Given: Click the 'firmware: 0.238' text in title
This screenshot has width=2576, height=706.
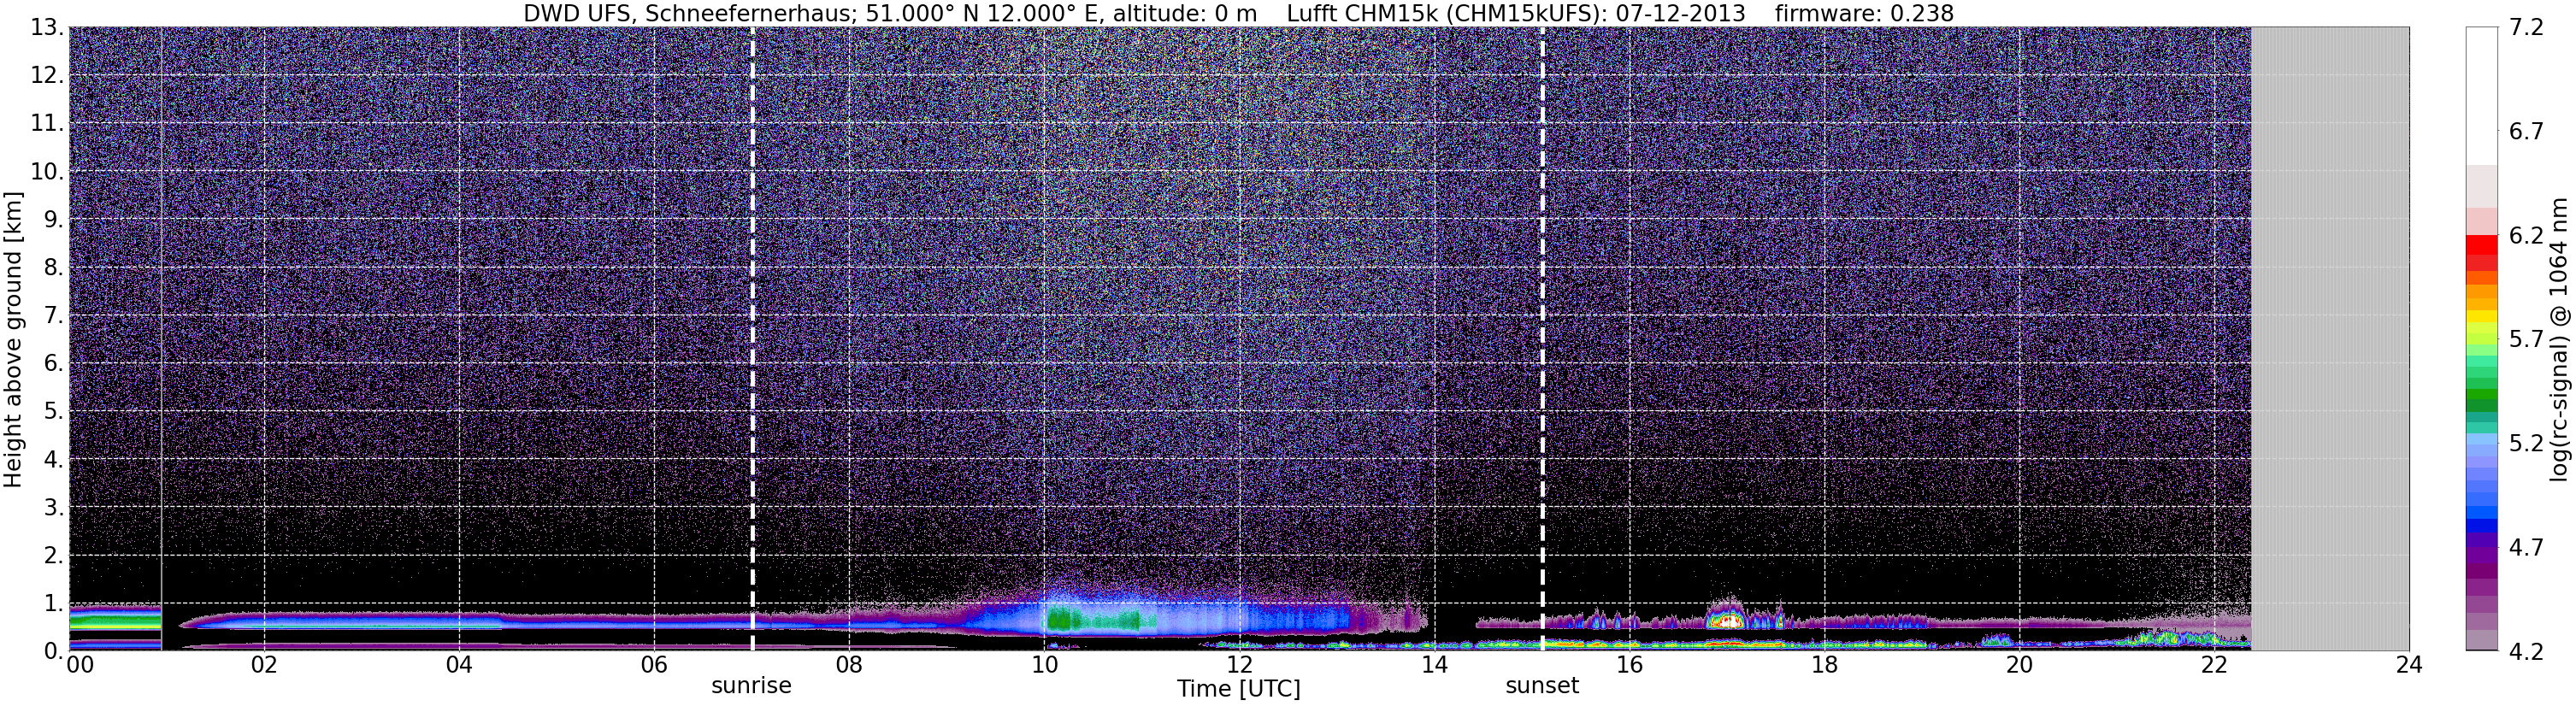Looking at the screenshot, I should 1864,13.
